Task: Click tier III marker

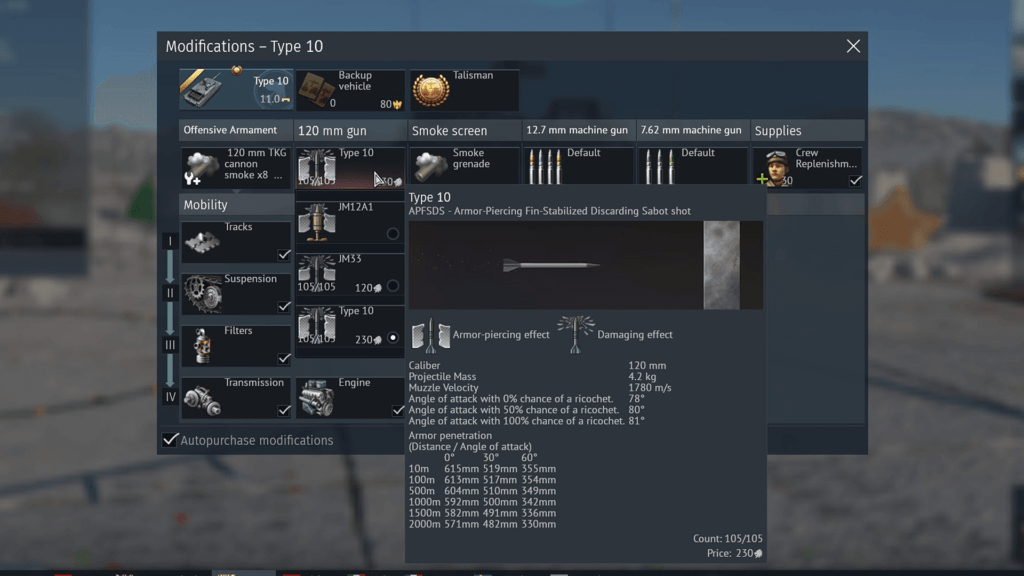Action: pos(170,345)
